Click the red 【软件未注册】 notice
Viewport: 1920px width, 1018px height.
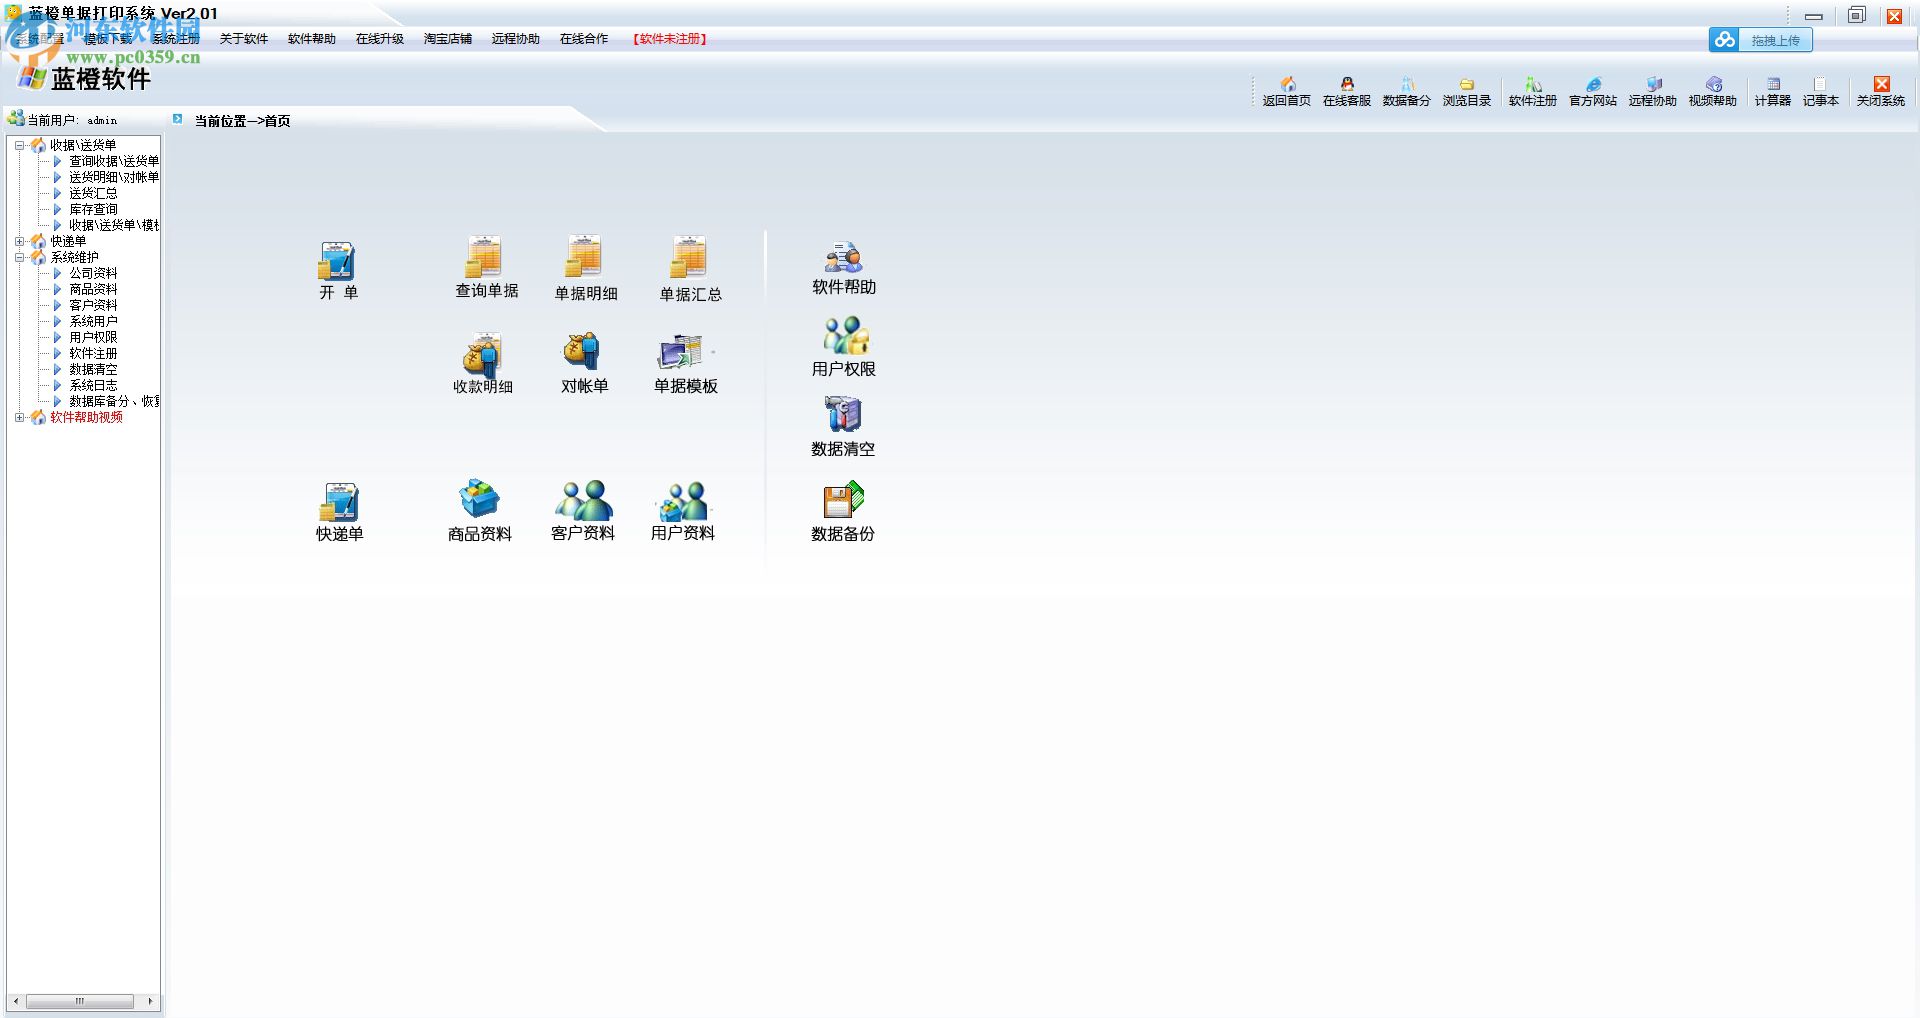click(x=670, y=39)
